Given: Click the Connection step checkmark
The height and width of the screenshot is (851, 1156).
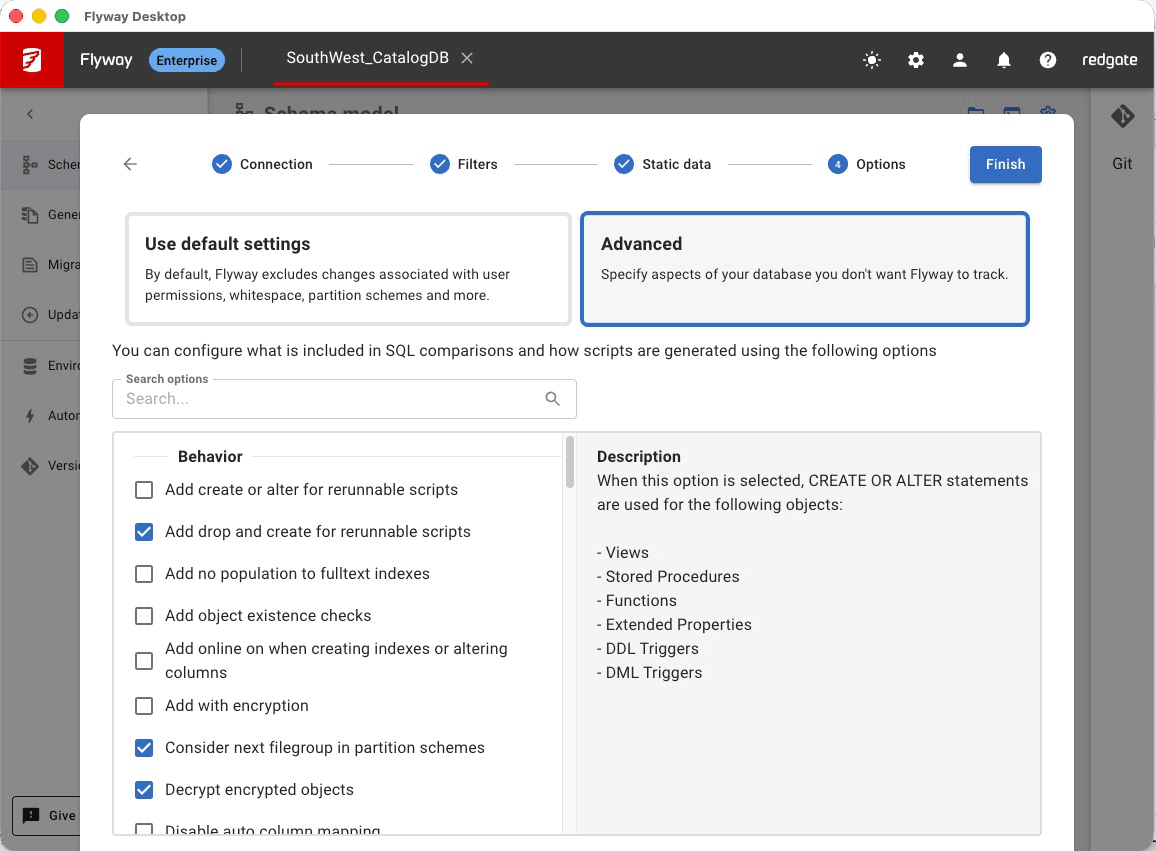Looking at the screenshot, I should coord(222,164).
